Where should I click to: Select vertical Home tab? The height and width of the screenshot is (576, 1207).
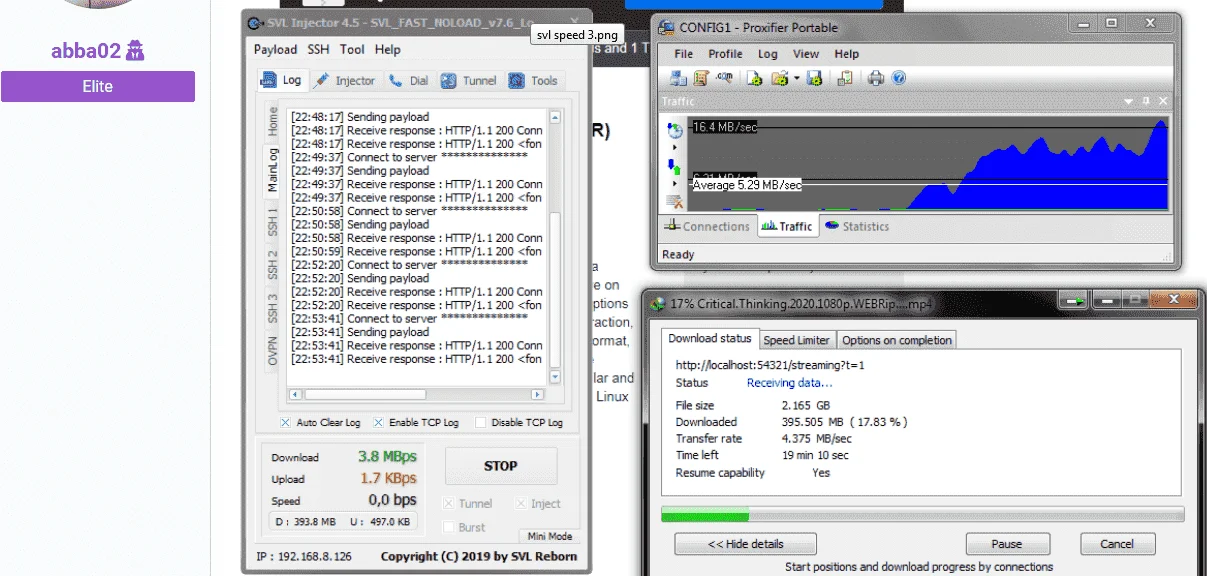pos(273,122)
